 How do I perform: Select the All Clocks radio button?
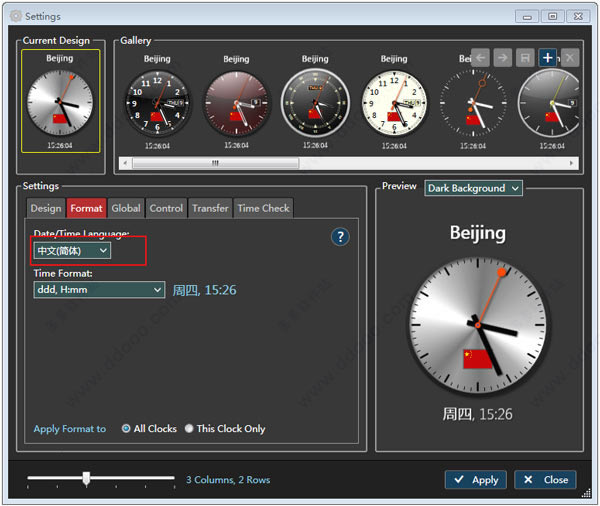(126, 429)
